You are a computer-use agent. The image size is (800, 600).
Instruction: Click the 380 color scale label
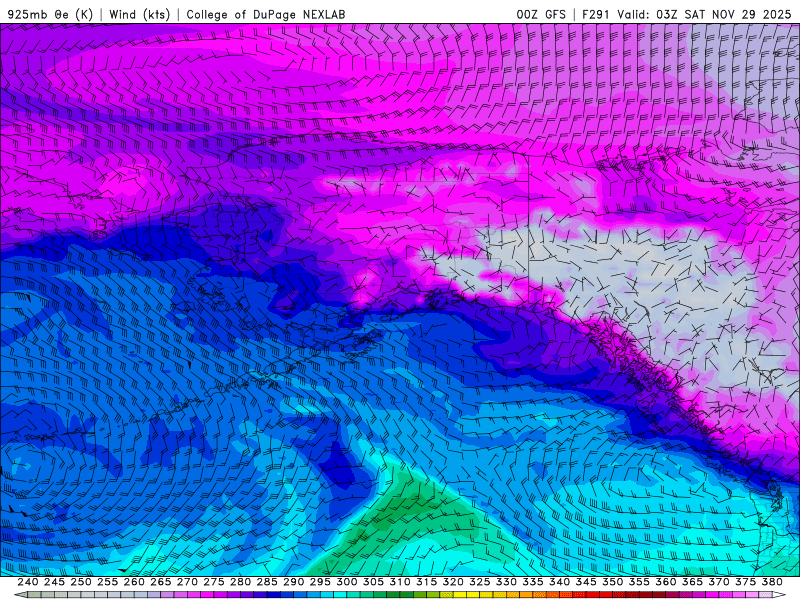click(x=772, y=582)
